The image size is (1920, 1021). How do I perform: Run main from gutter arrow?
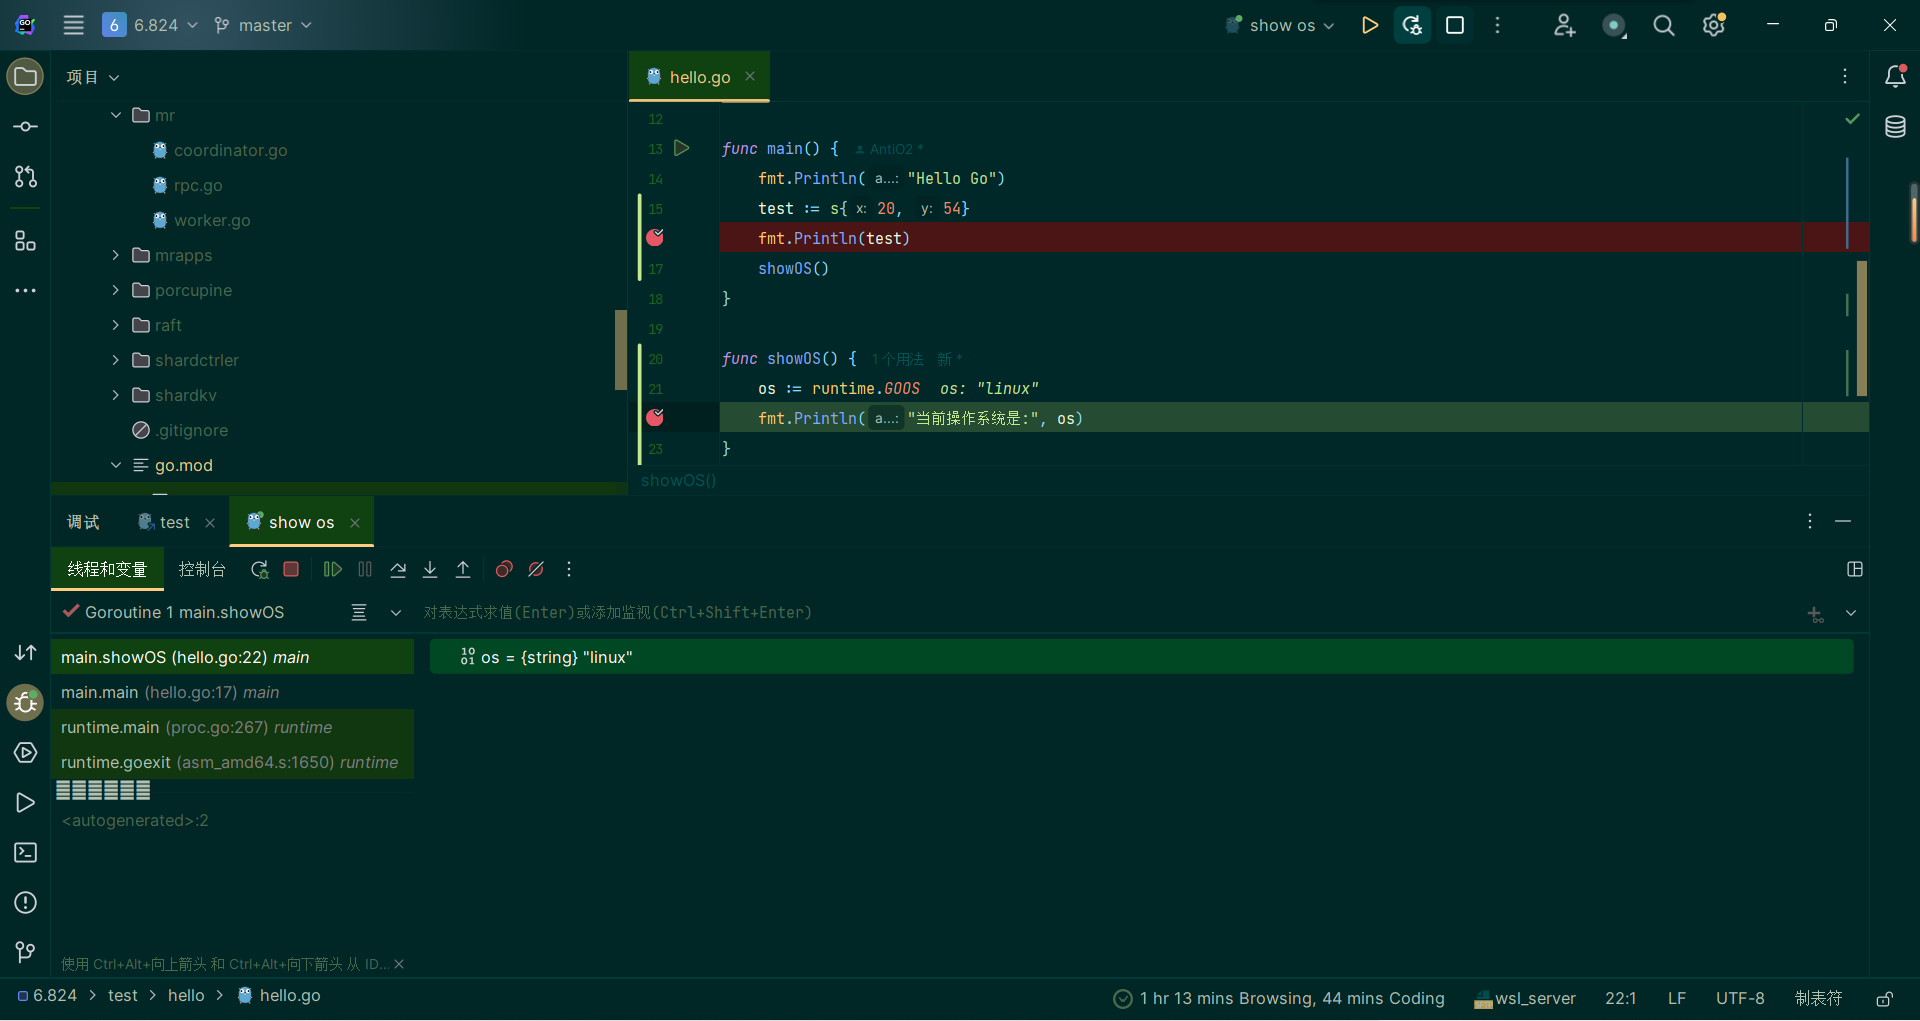[681, 148]
